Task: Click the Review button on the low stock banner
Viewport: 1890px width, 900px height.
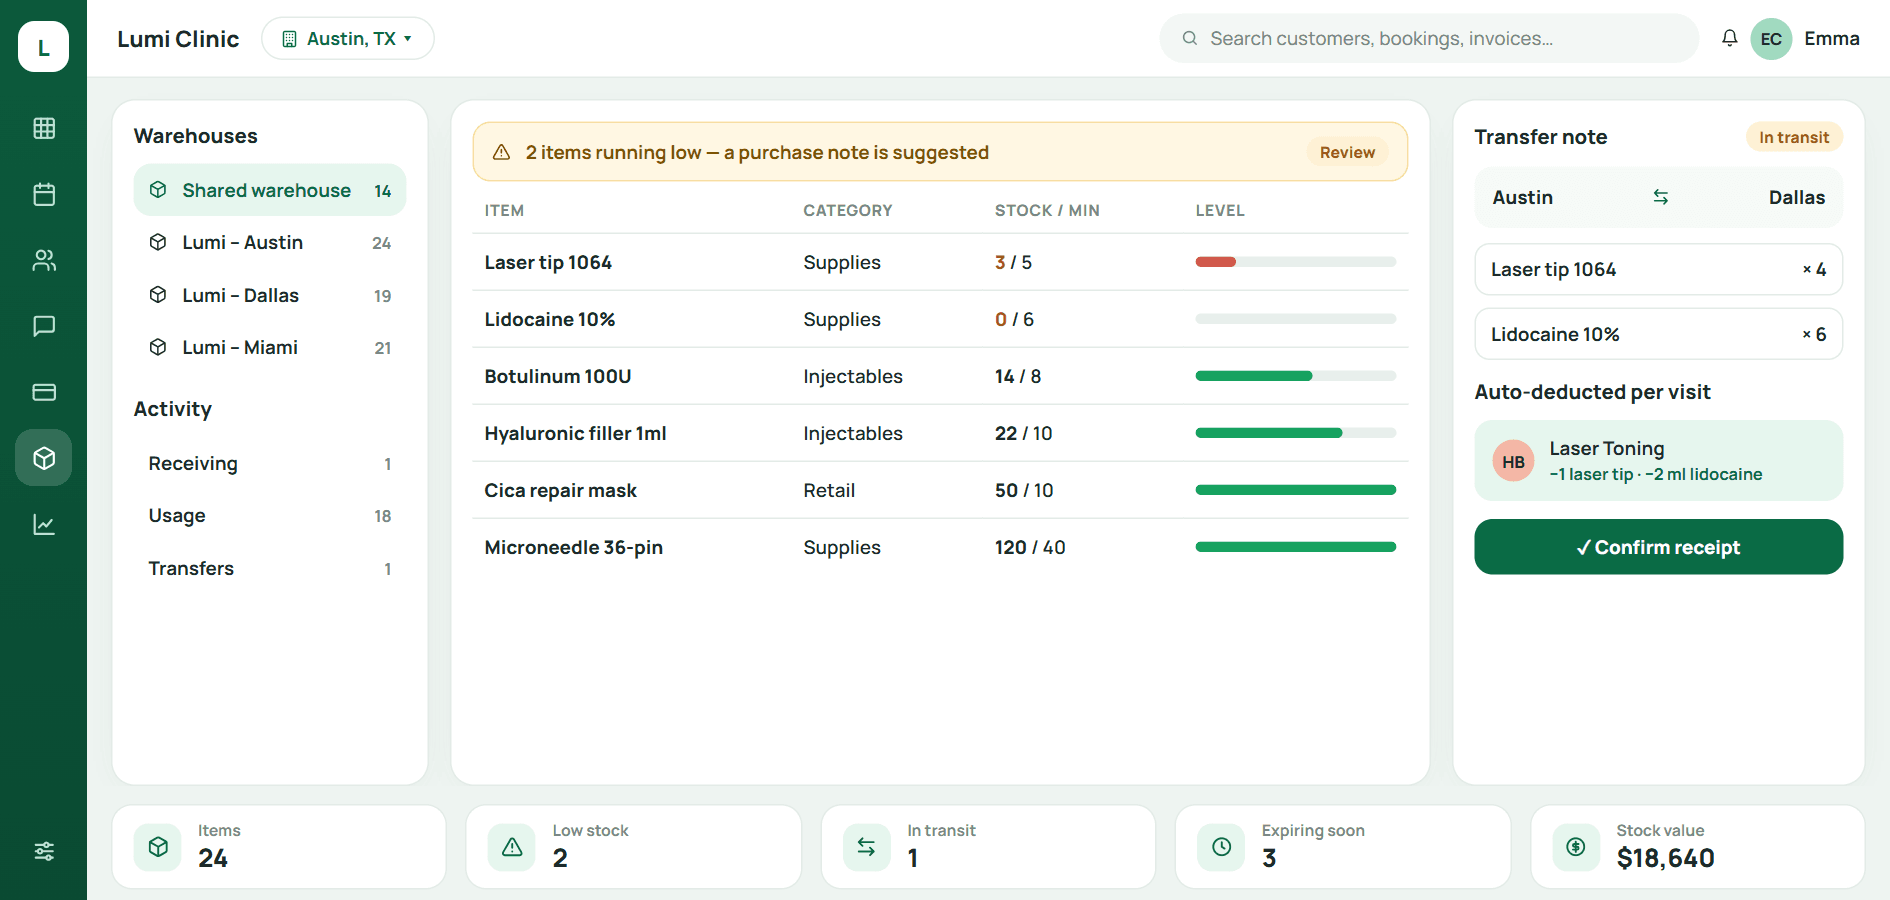Action: pos(1347,152)
